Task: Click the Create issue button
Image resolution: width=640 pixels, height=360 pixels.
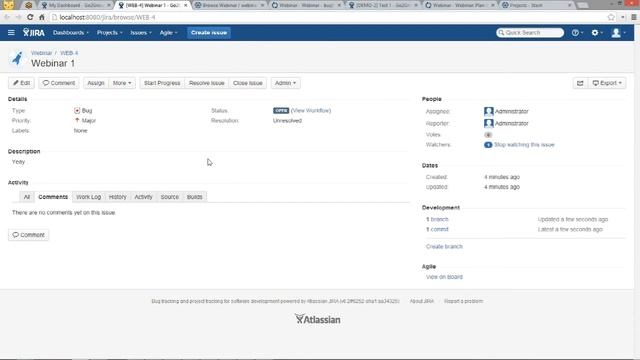Action: pos(209,32)
